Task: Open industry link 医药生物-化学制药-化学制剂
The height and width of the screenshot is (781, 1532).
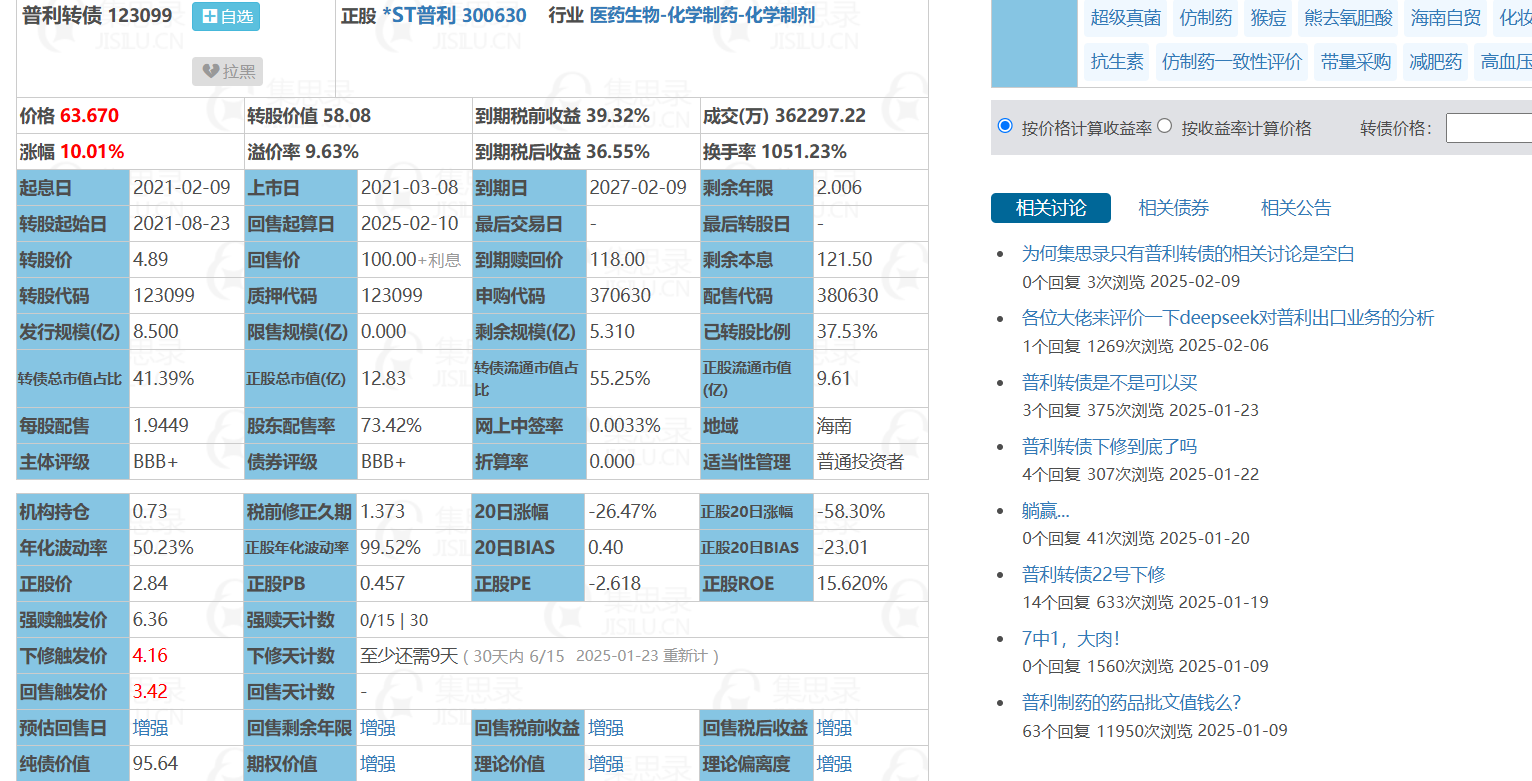Action: tap(703, 16)
